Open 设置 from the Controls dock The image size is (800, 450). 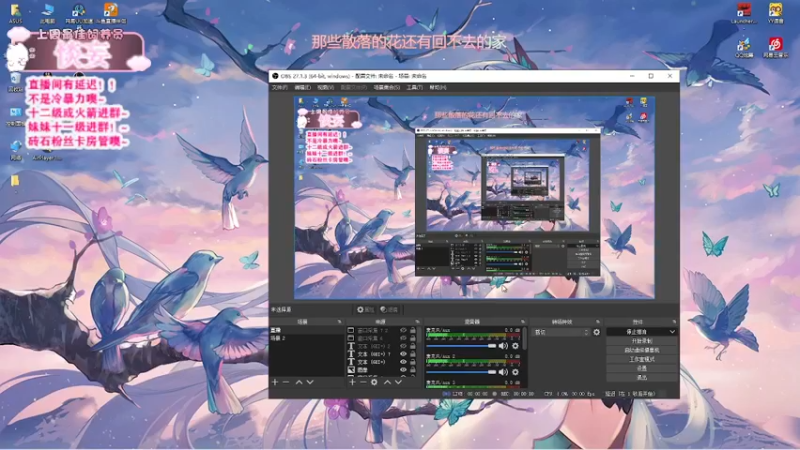642,368
